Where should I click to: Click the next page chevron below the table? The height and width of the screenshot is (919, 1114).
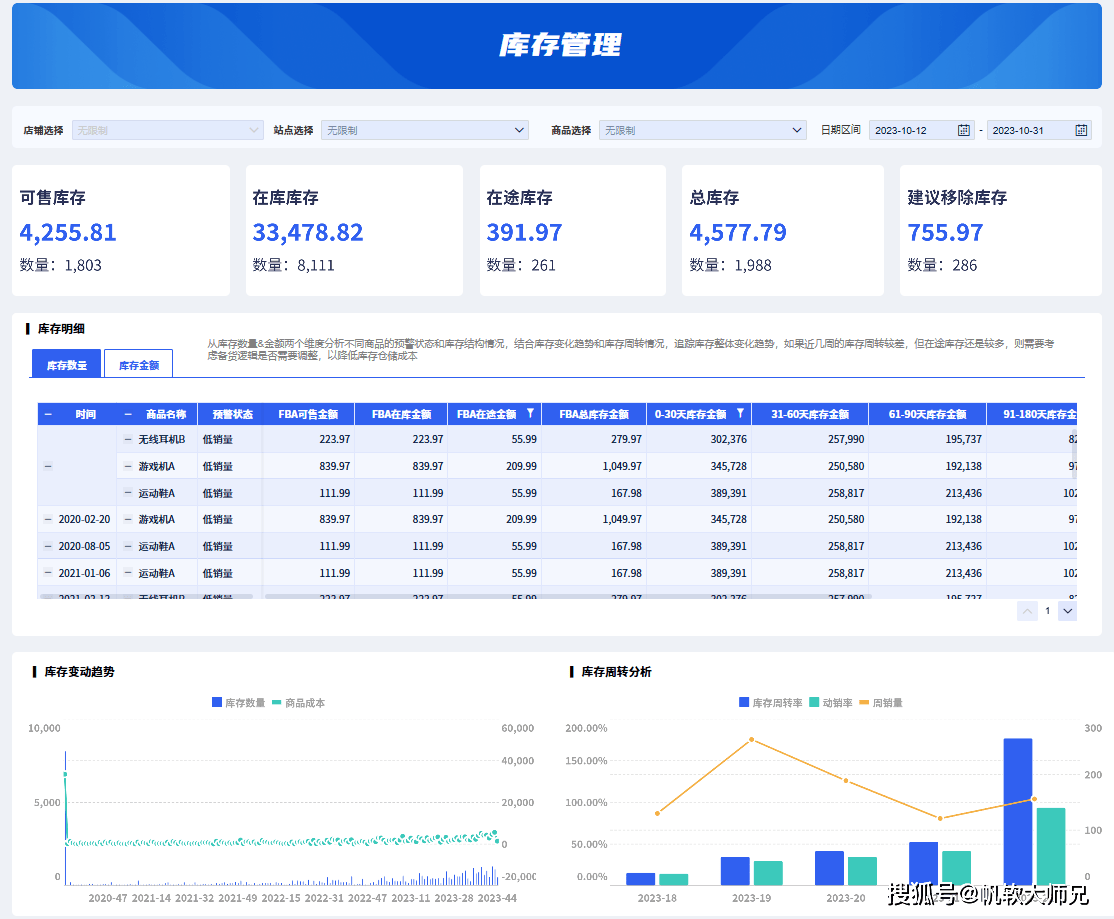pos(1066,610)
